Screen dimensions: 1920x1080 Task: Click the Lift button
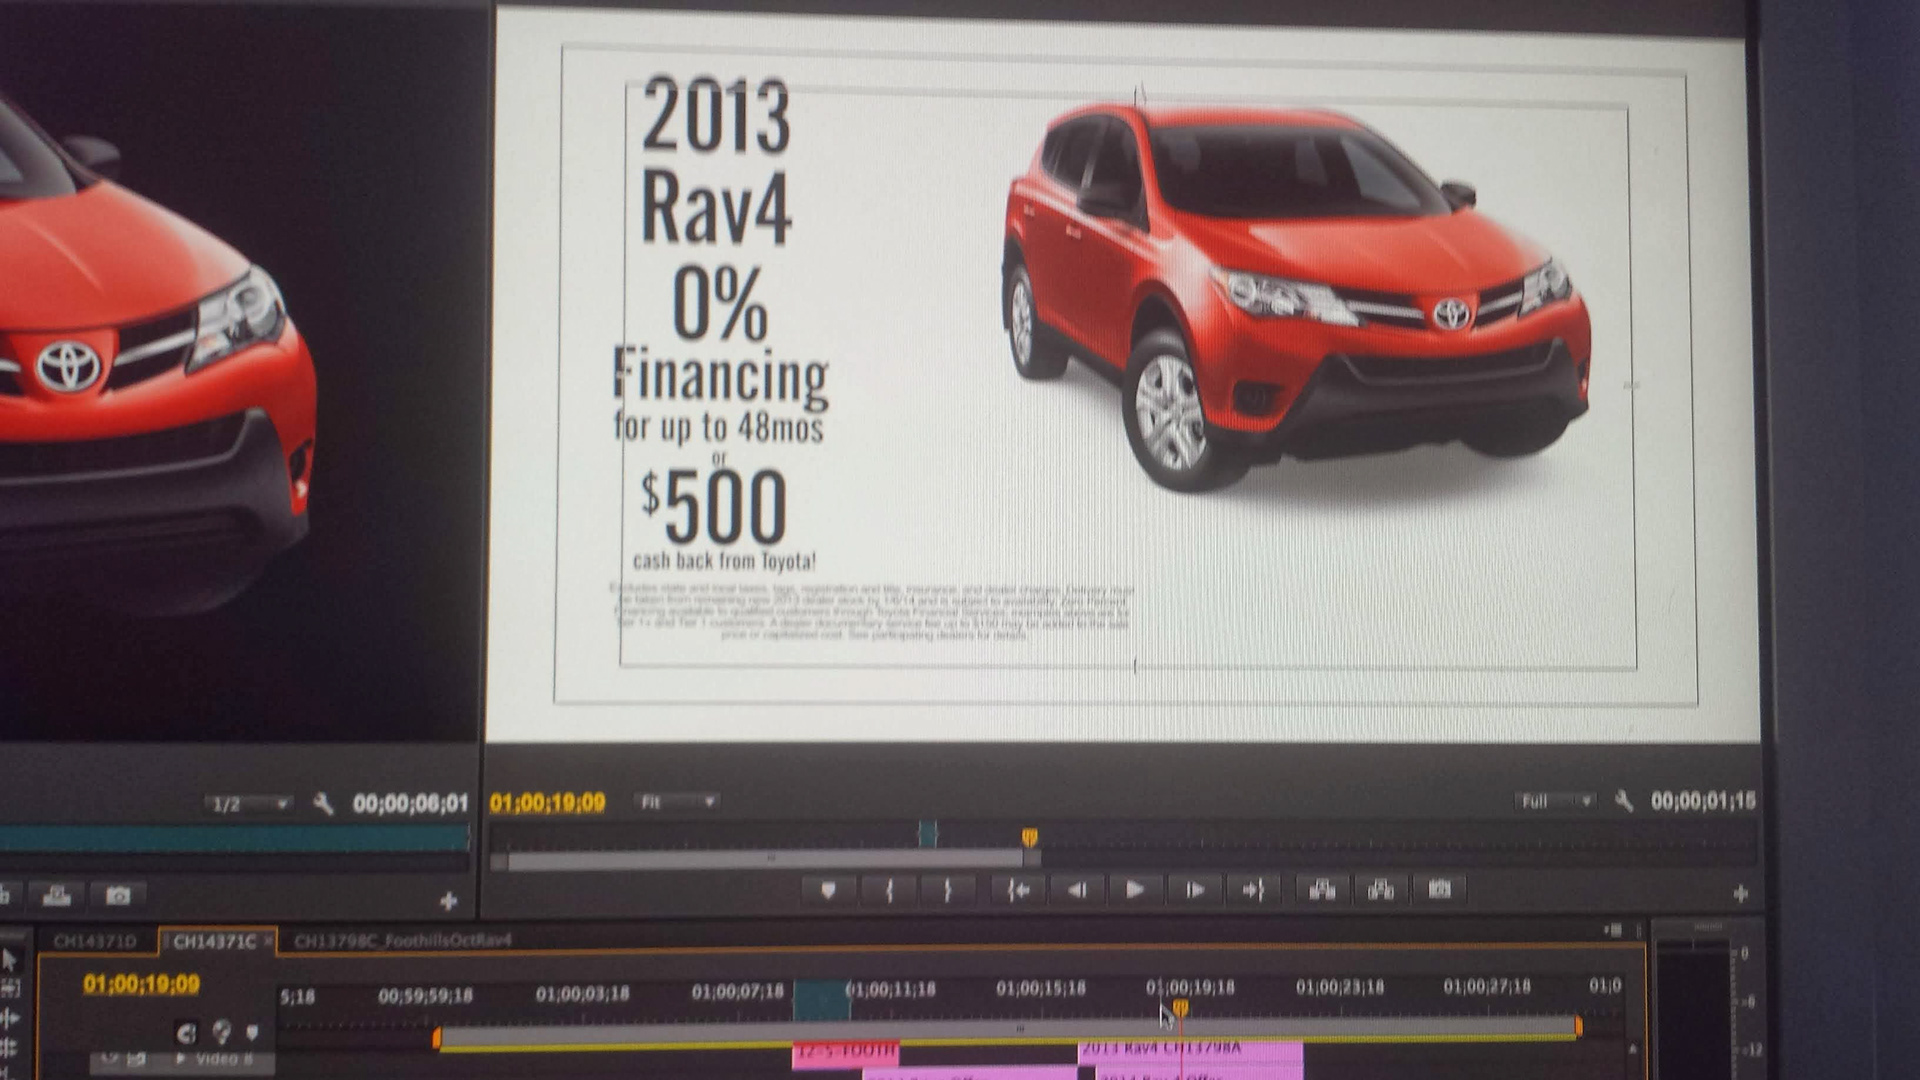click(1322, 890)
